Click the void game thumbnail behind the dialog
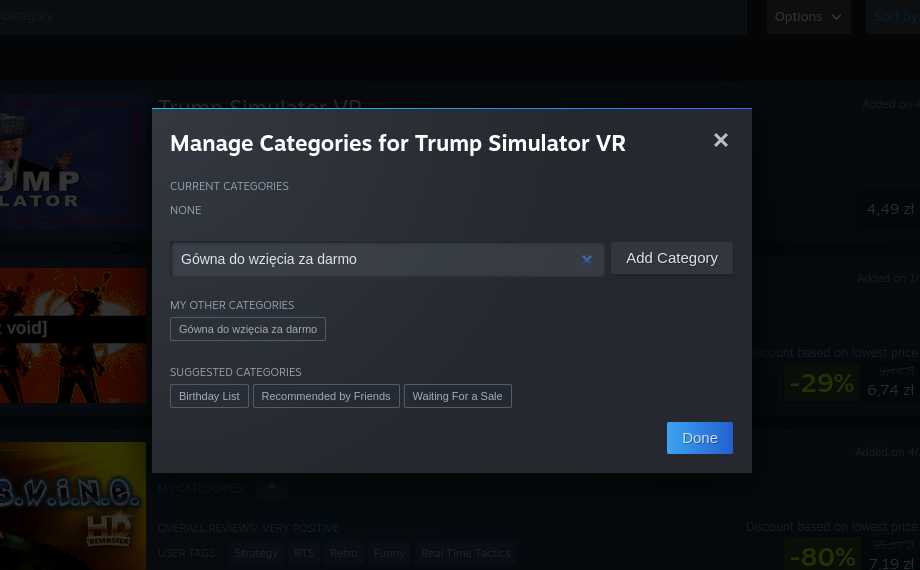 [73, 336]
